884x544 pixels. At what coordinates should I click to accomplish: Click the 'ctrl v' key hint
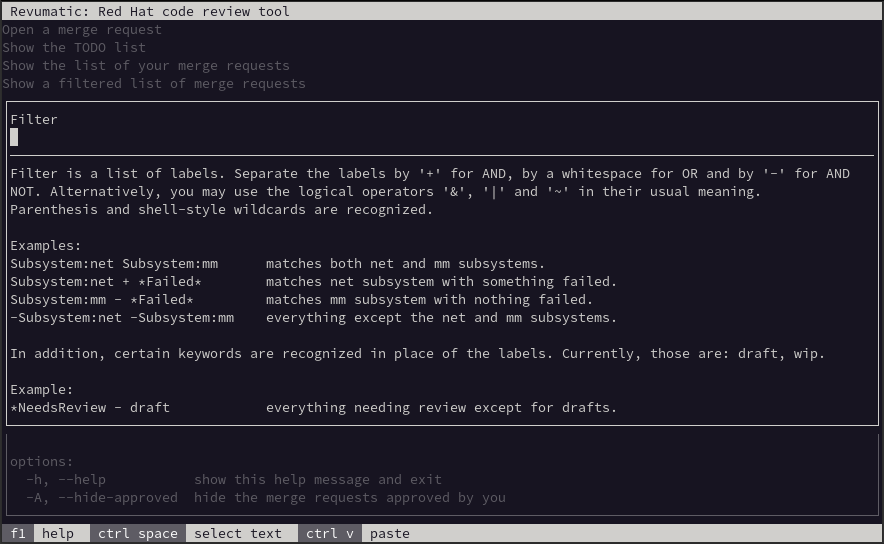pyautogui.click(x=330, y=534)
